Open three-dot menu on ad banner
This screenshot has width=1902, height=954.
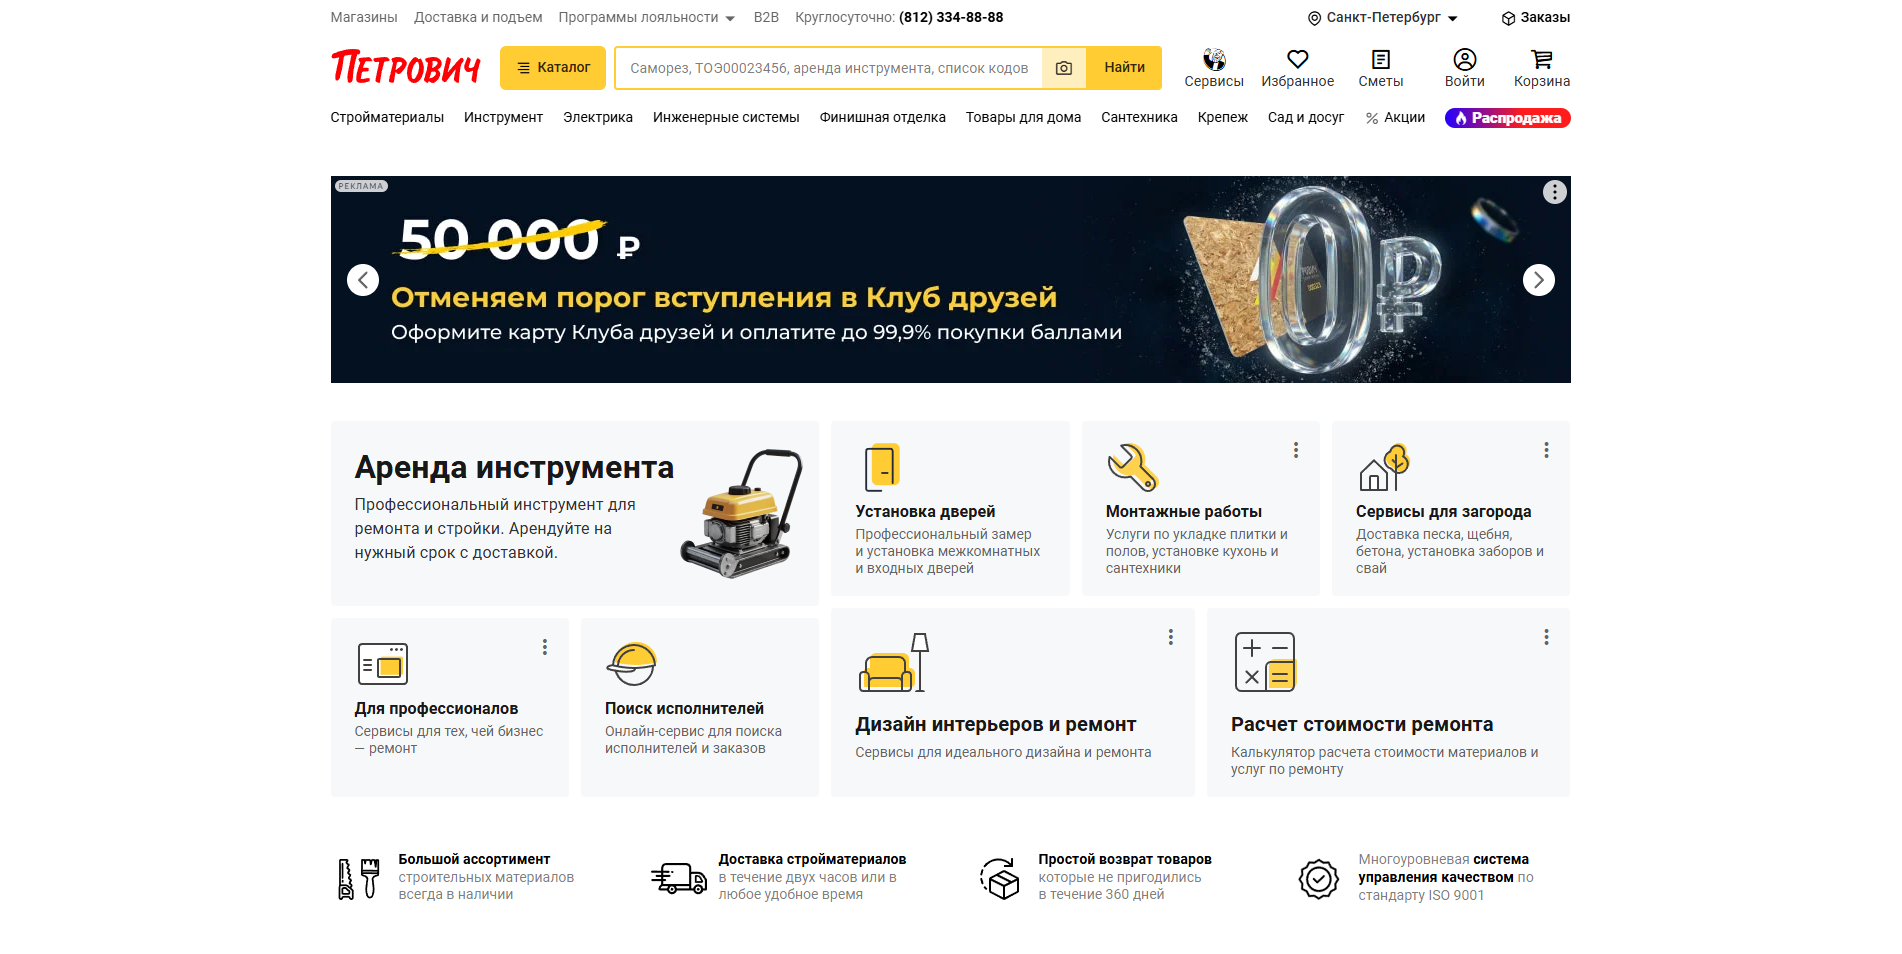click(1554, 192)
